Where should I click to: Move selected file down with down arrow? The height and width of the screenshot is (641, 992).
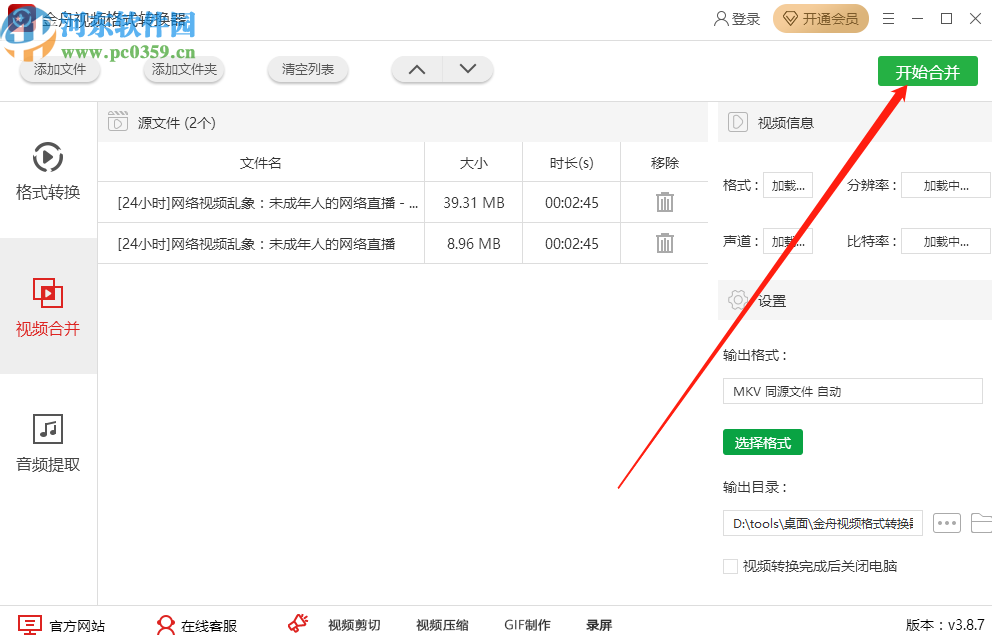[x=467, y=69]
